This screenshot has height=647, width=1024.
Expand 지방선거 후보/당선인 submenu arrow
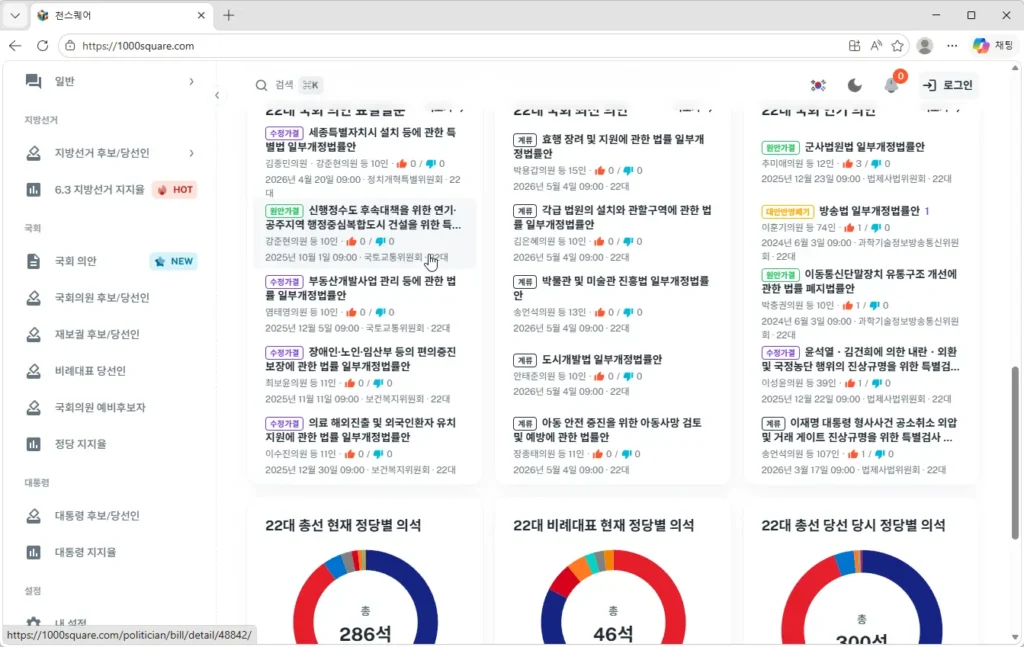tap(191, 153)
